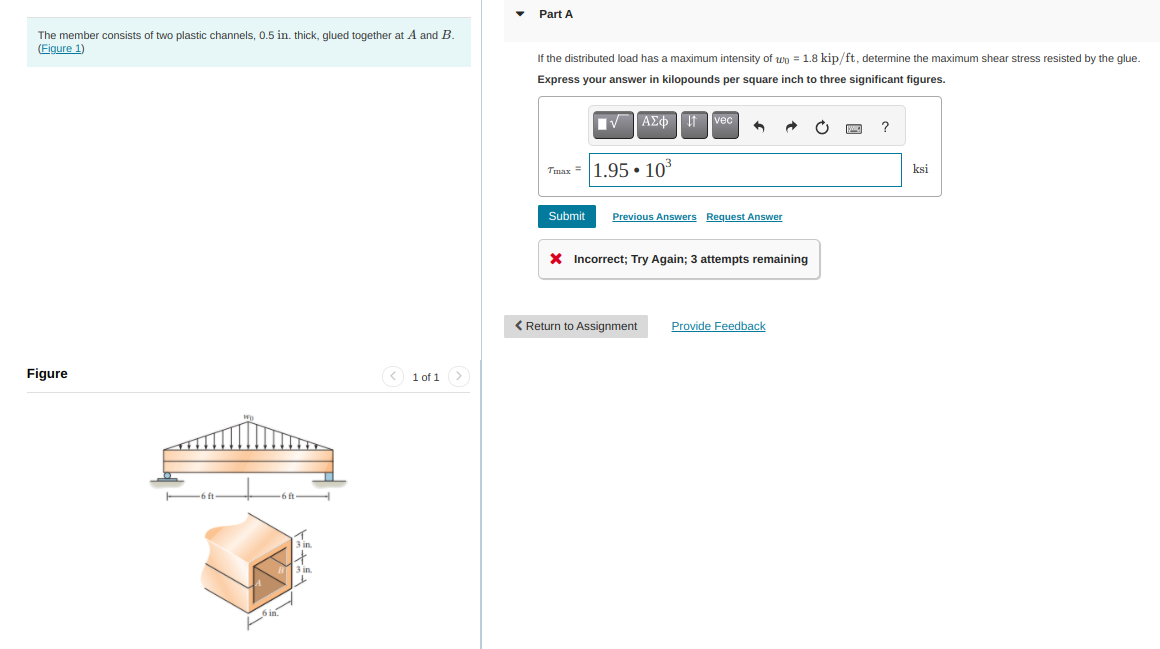Open the Greek symbols AΣφ palette
This screenshot has height=649, width=1160.
tap(657, 124)
